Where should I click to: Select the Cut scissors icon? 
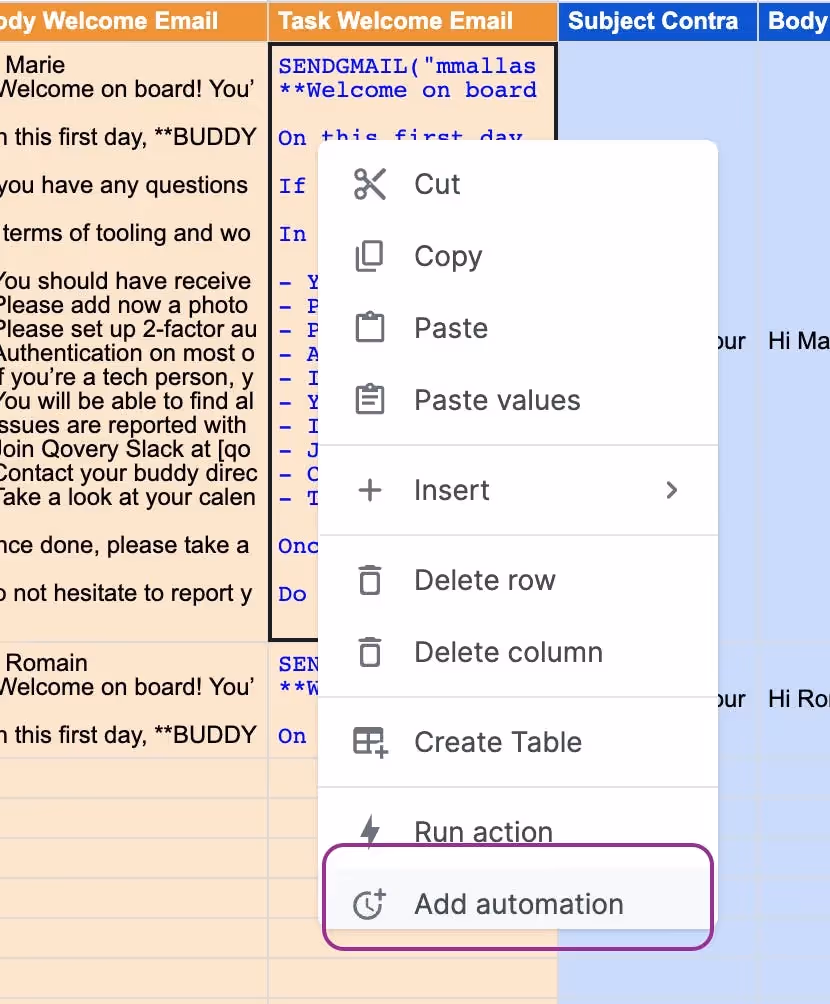[x=370, y=184]
